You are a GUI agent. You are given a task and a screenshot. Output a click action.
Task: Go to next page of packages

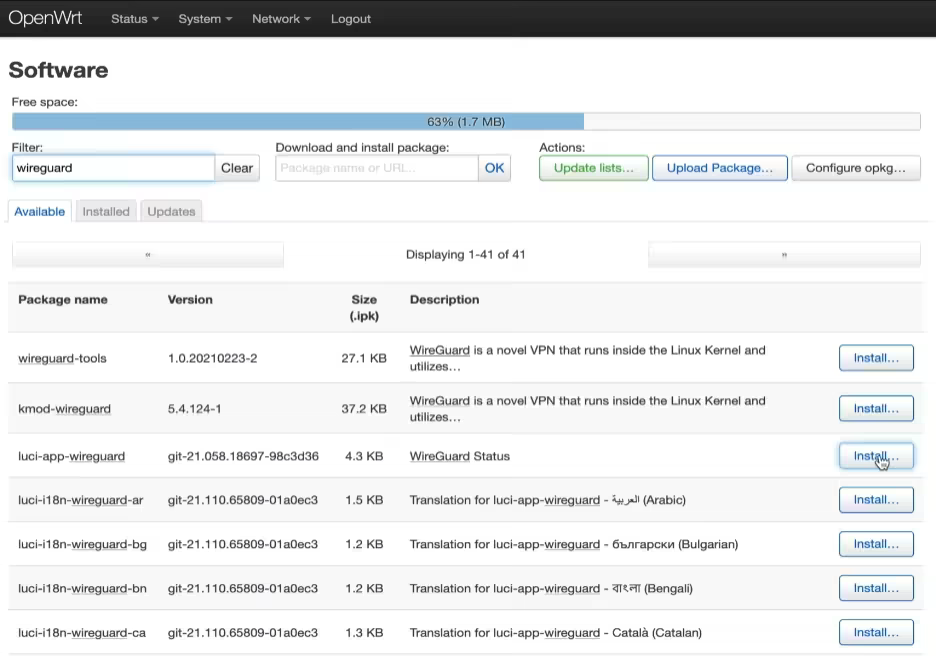click(x=783, y=255)
